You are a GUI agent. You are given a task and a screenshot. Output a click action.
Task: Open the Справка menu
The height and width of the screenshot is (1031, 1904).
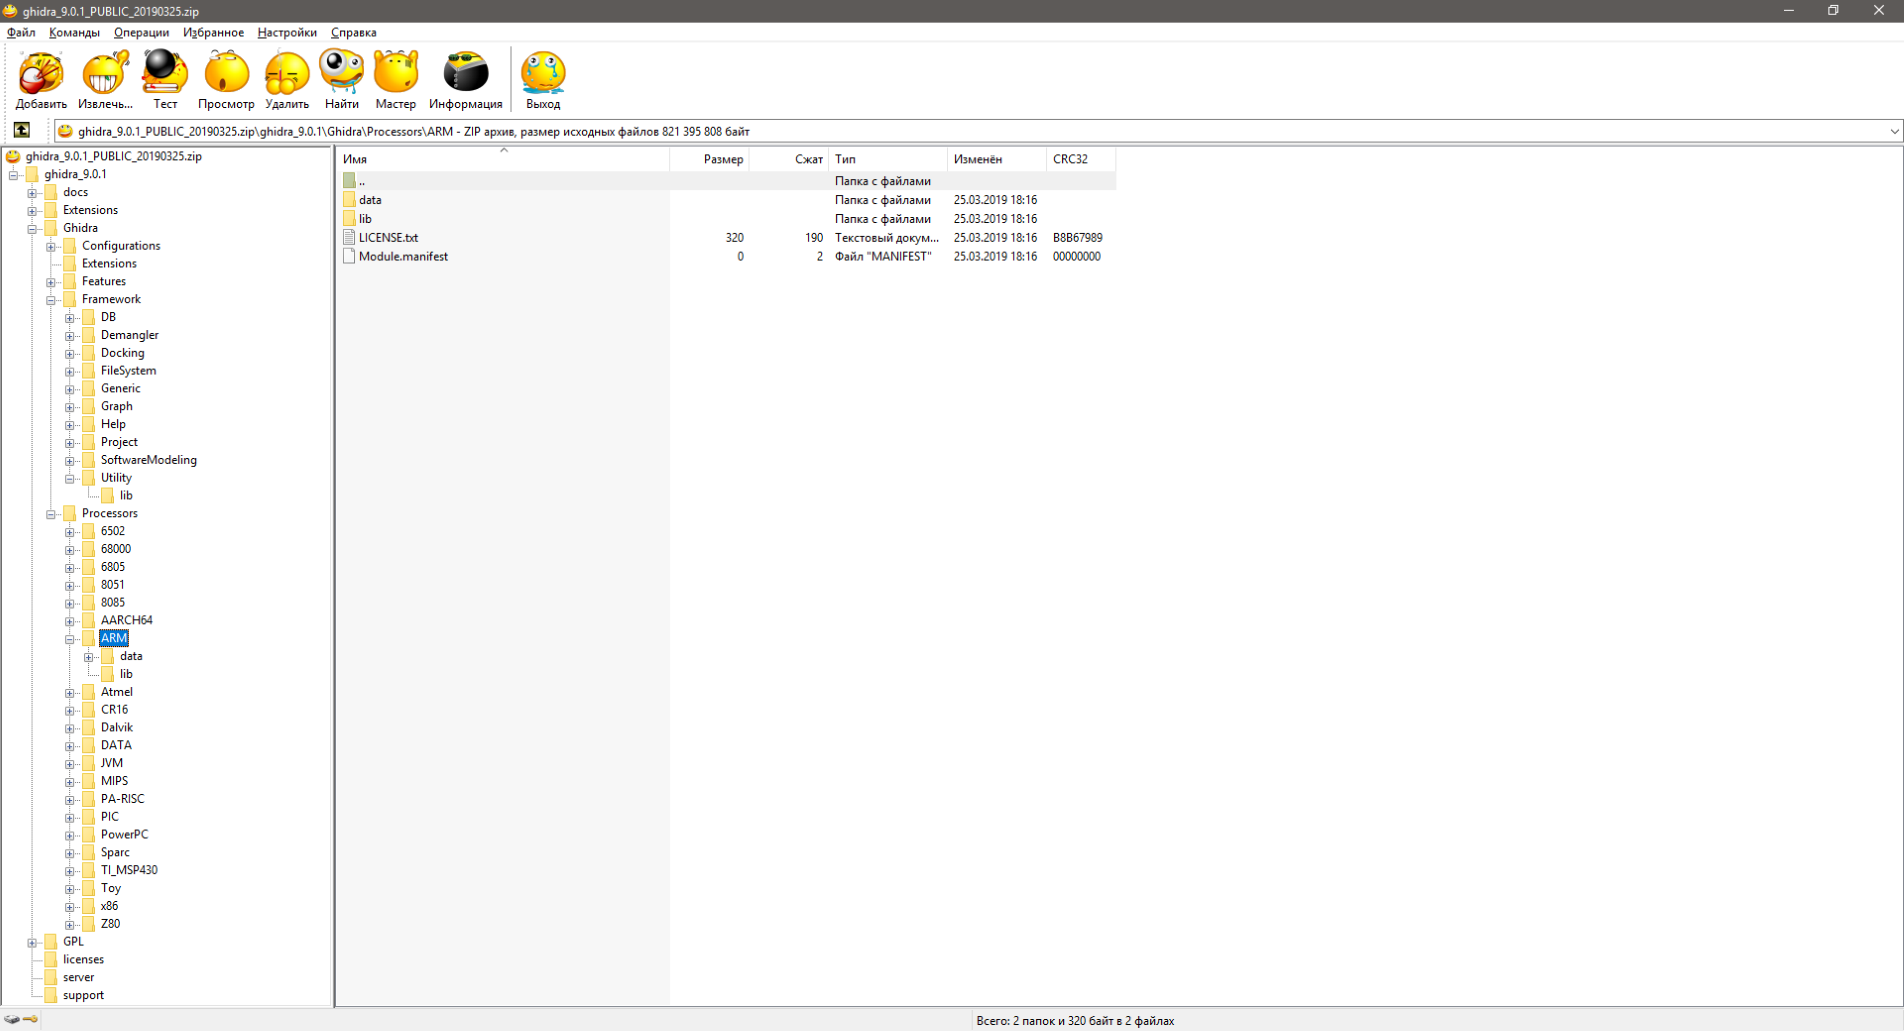pos(354,32)
